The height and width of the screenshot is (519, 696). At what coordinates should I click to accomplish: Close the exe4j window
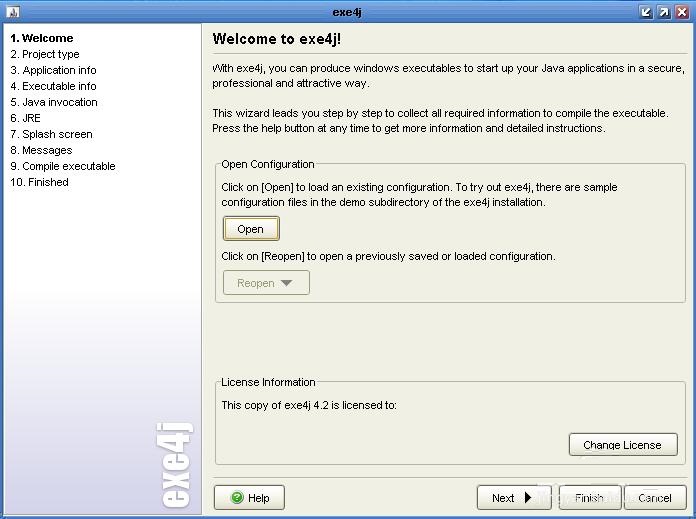682,12
